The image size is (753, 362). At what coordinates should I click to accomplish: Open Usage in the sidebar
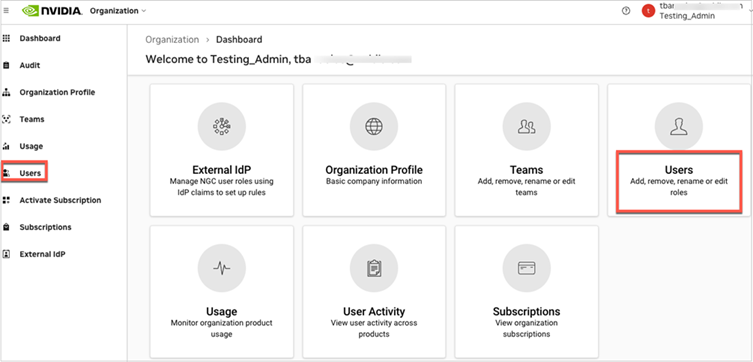pyautogui.click(x=31, y=146)
